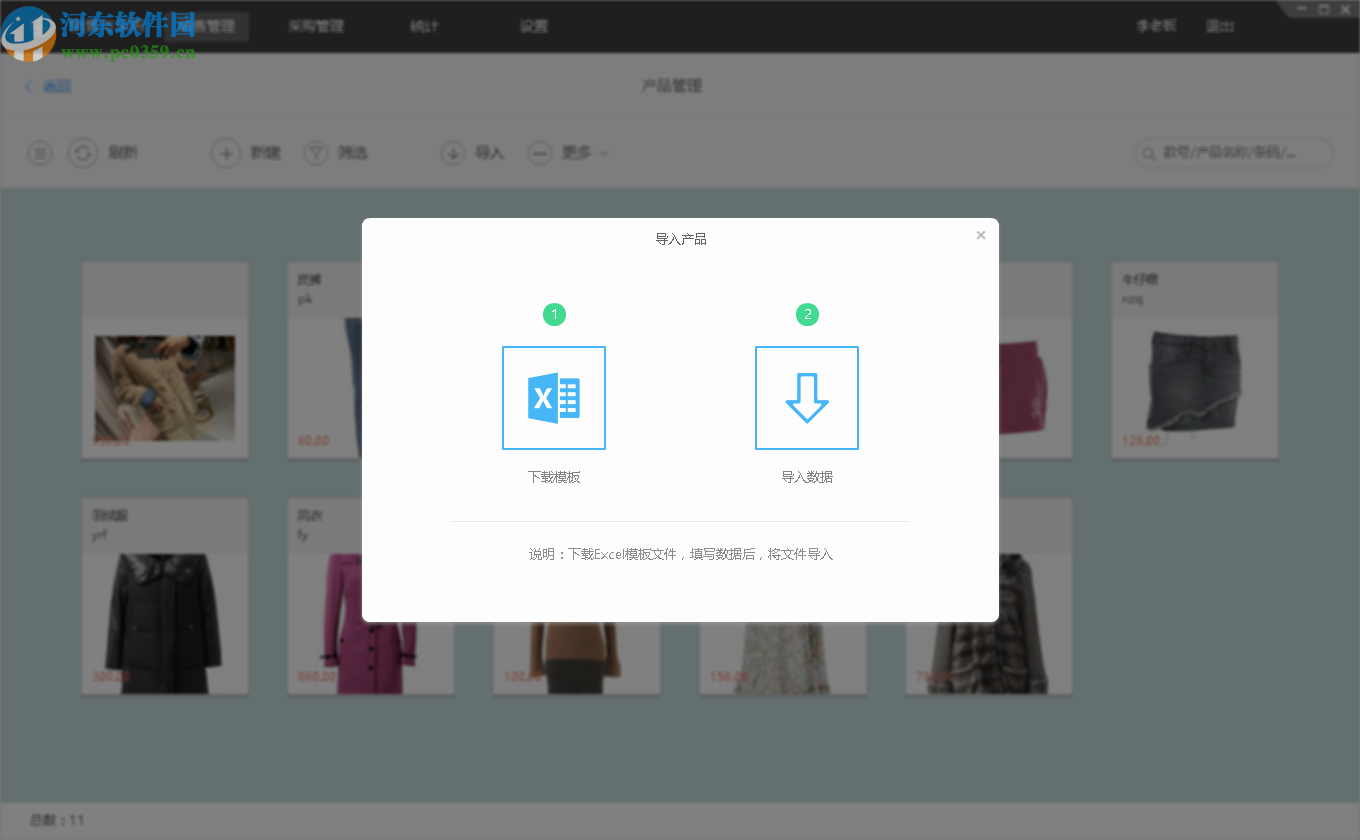The height and width of the screenshot is (840, 1360).
Task: Open the 筛选 filter funnel icon
Action: (316, 153)
